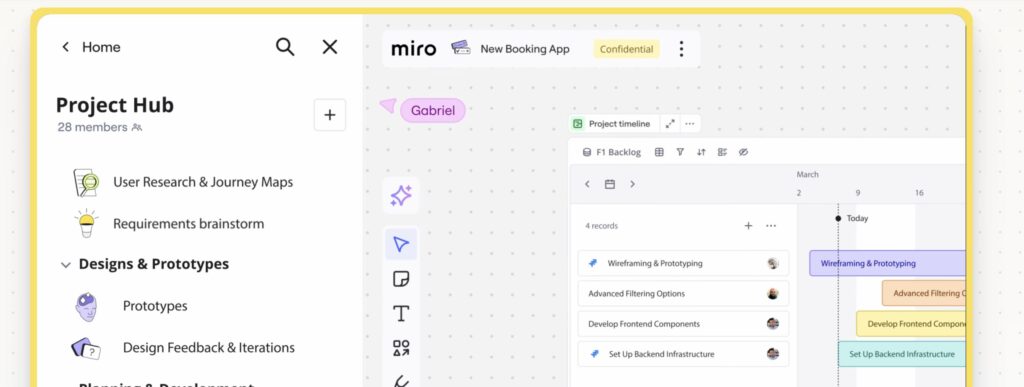Click Gabriel's cursor name tag
Viewport: 1024px width, 387px height.
[433, 110]
